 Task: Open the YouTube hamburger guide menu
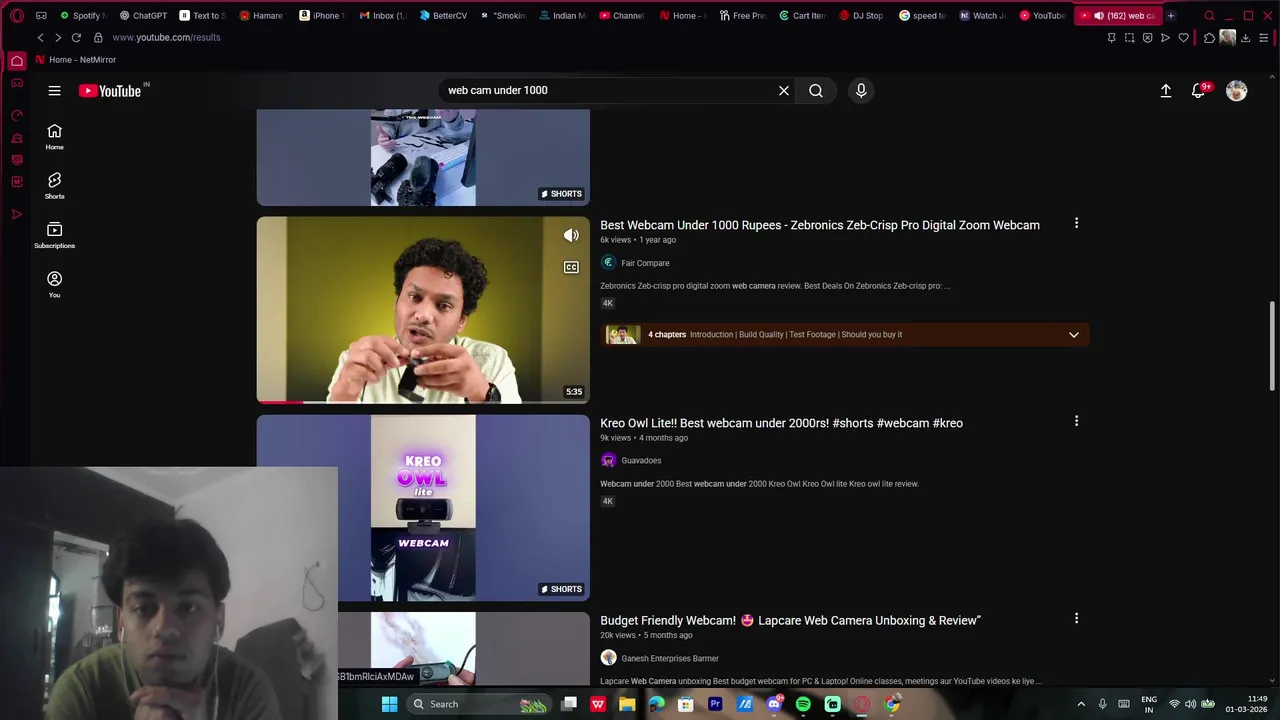[x=54, y=90]
